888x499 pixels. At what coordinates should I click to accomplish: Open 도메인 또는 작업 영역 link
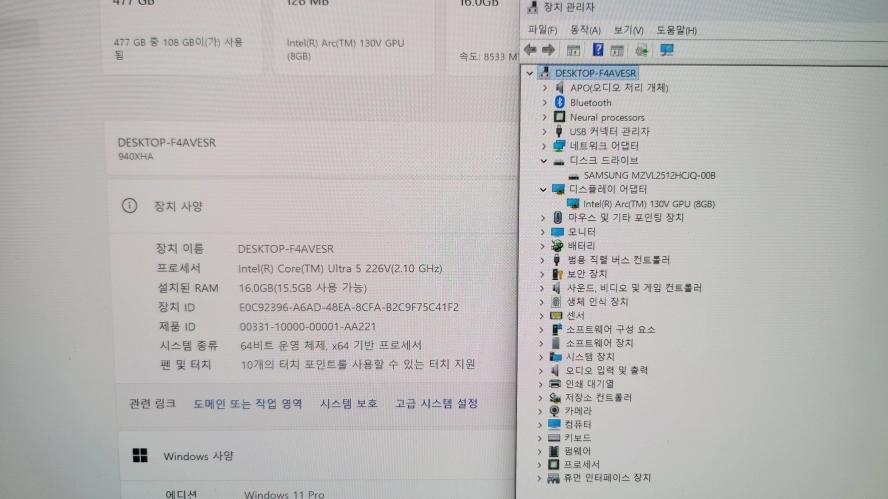[x=247, y=404]
